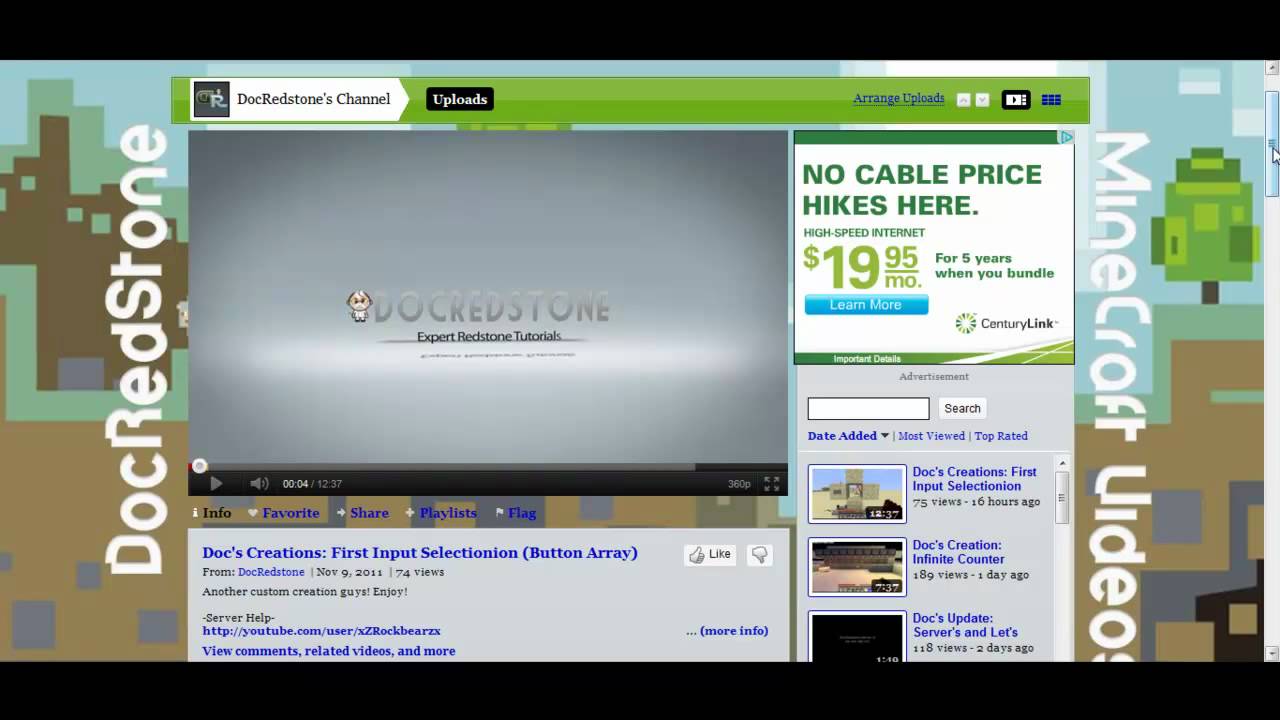Click the move-down arrow beside Arrange Uploads

(982, 100)
